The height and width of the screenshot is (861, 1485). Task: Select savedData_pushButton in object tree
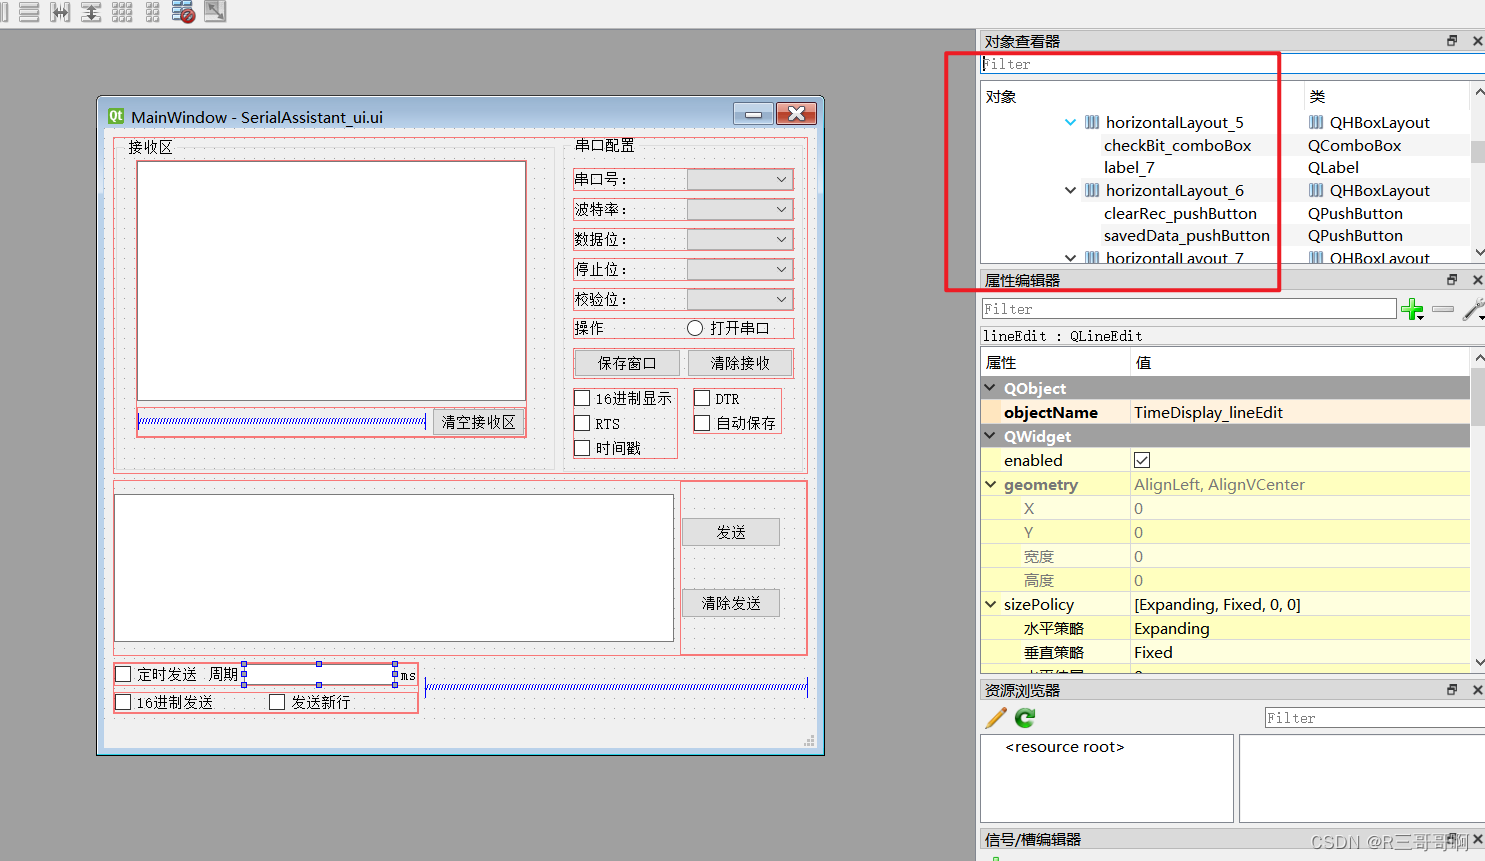(x=1187, y=235)
